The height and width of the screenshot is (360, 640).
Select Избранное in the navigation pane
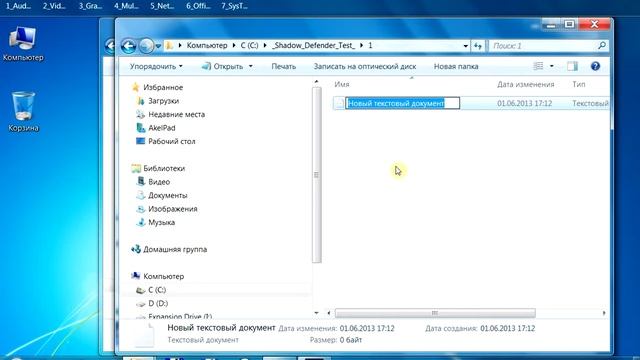coord(163,87)
